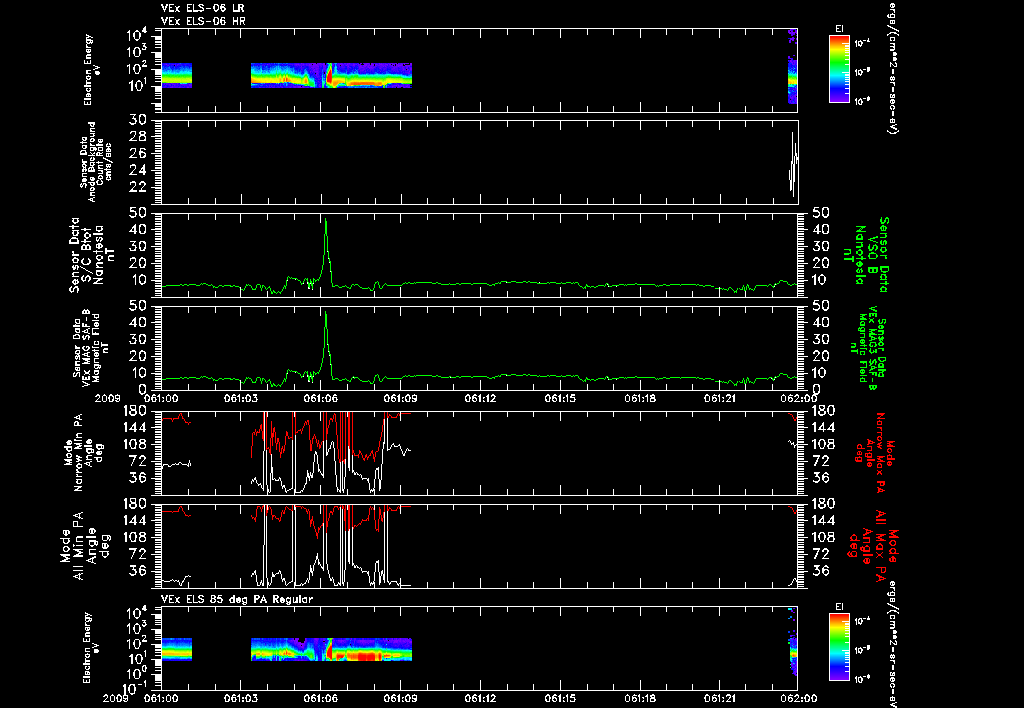Click '061:21' on the axis under the 85 deg PA spectrogram
Image resolution: width=1024 pixels, height=708 pixels.
coord(721,698)
